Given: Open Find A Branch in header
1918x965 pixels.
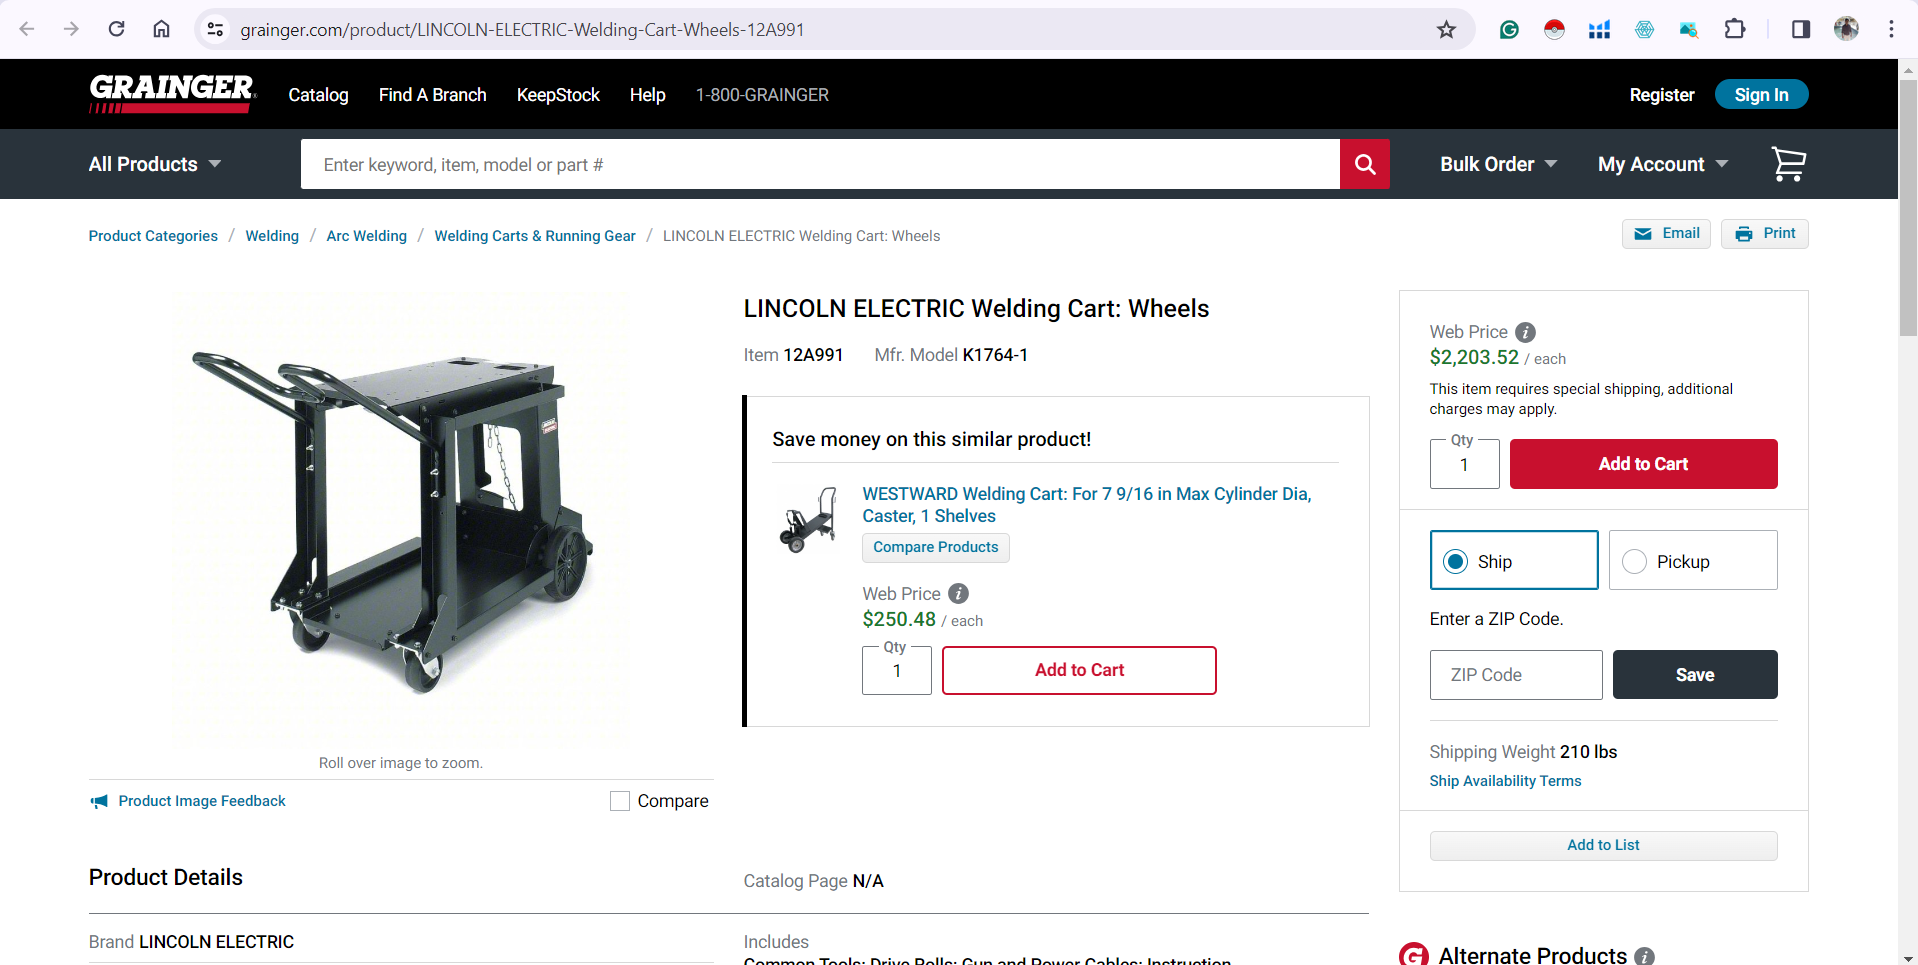Looking at the screenshot, I should (432, 95).
